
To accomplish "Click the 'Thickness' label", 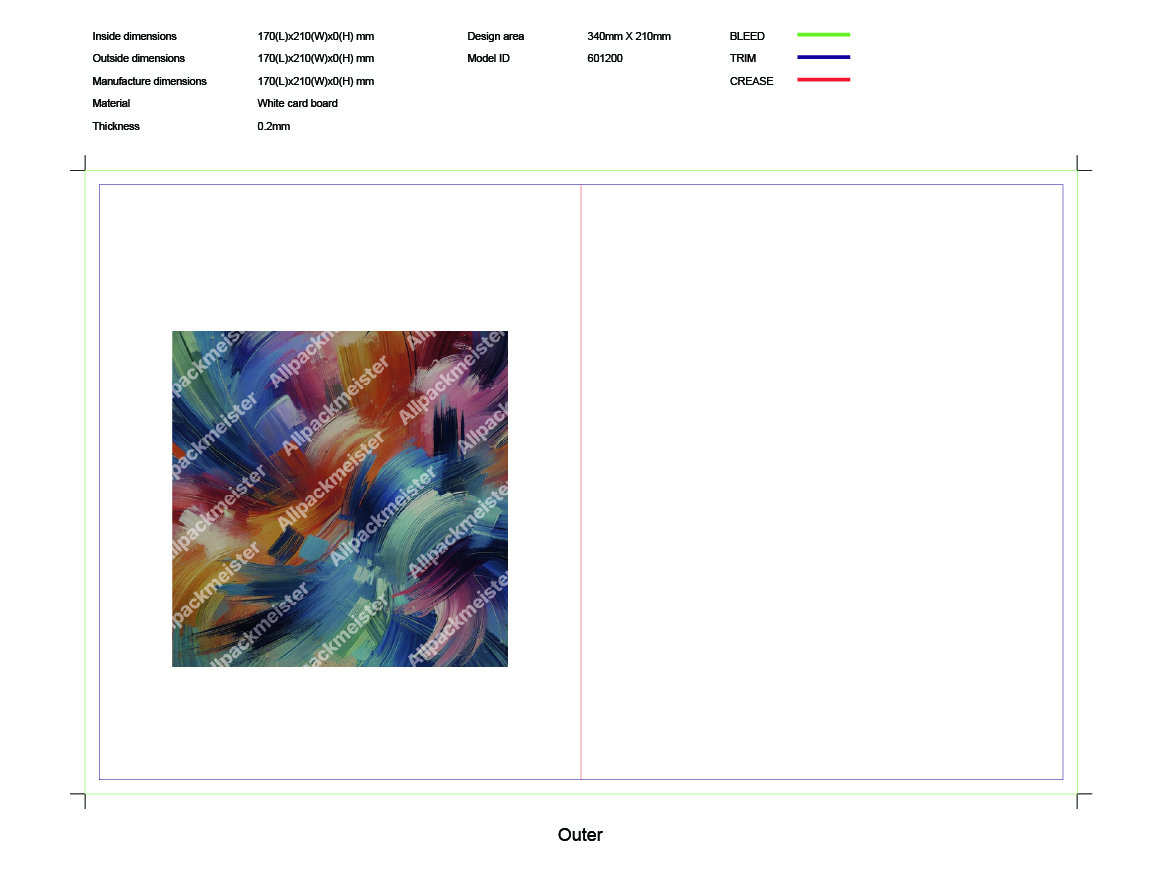I will point(116,126).
